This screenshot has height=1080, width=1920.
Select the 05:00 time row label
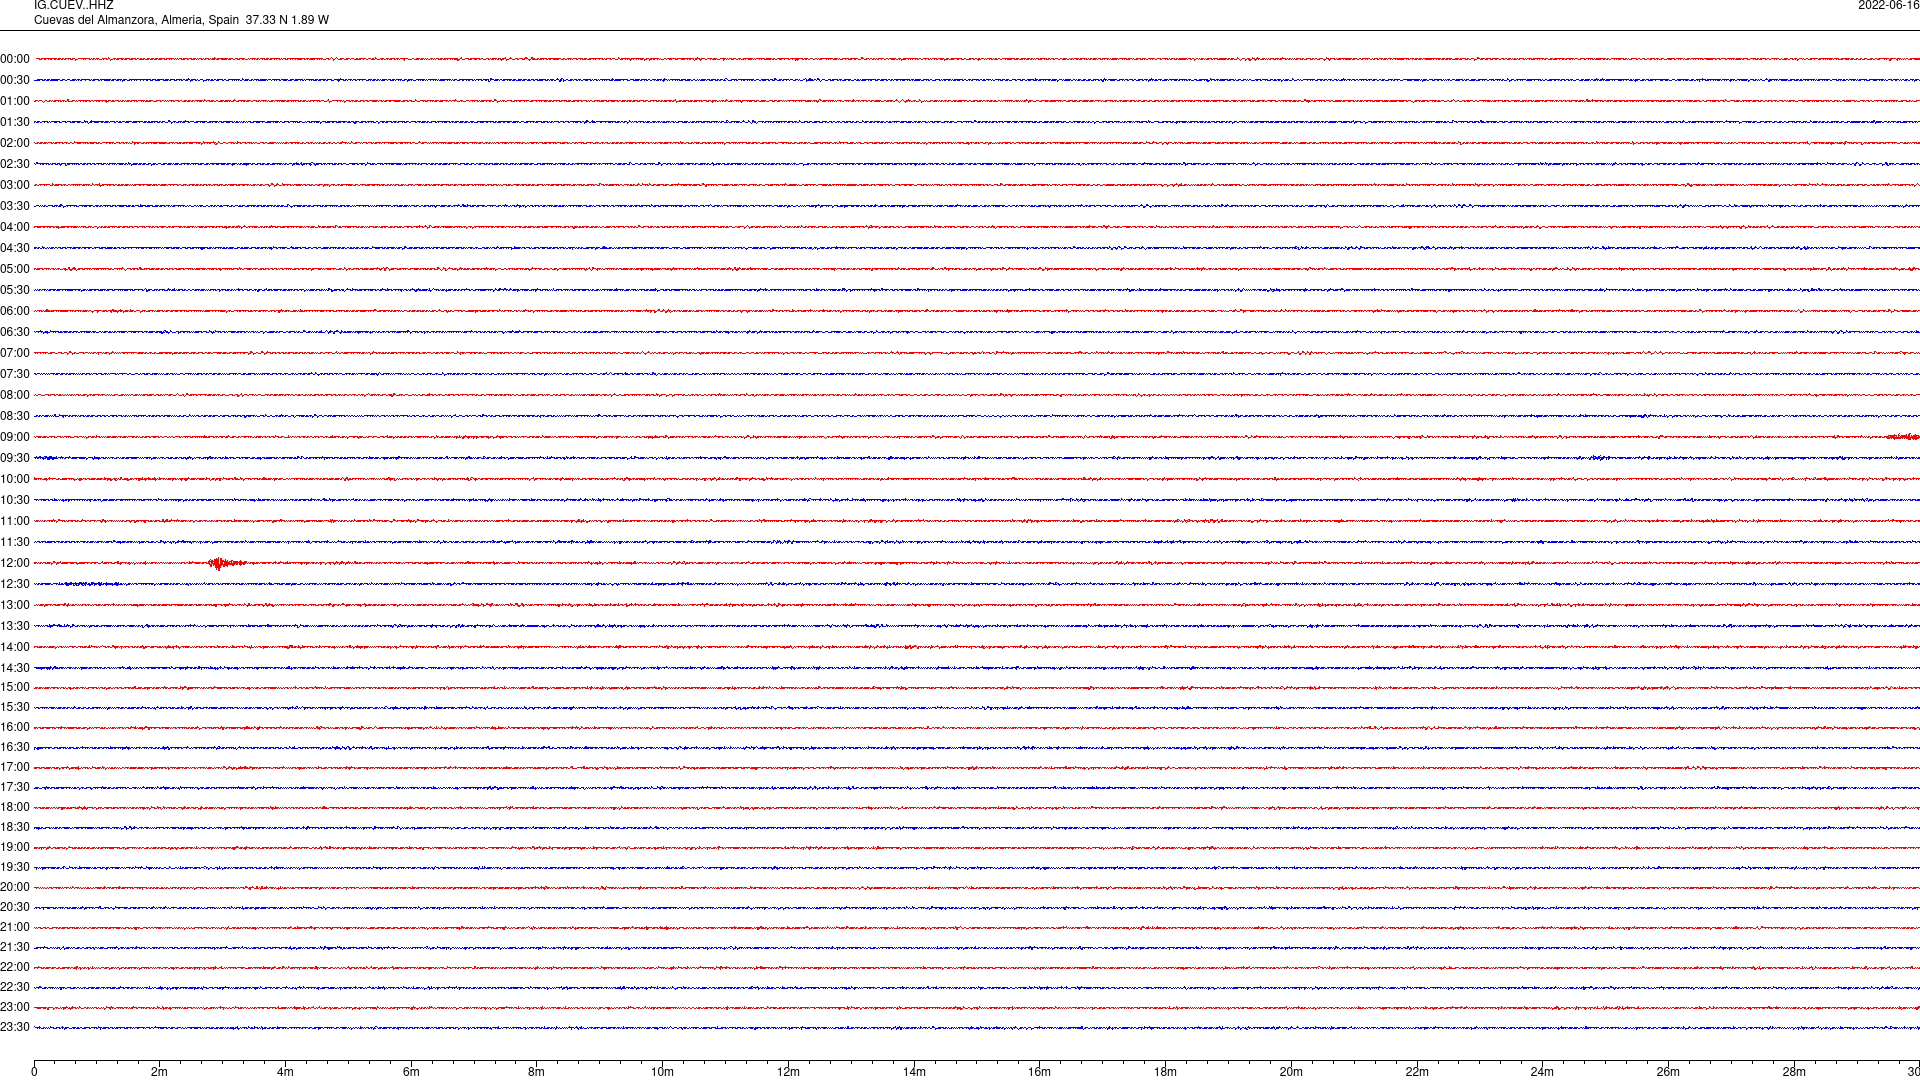(15, 269)
